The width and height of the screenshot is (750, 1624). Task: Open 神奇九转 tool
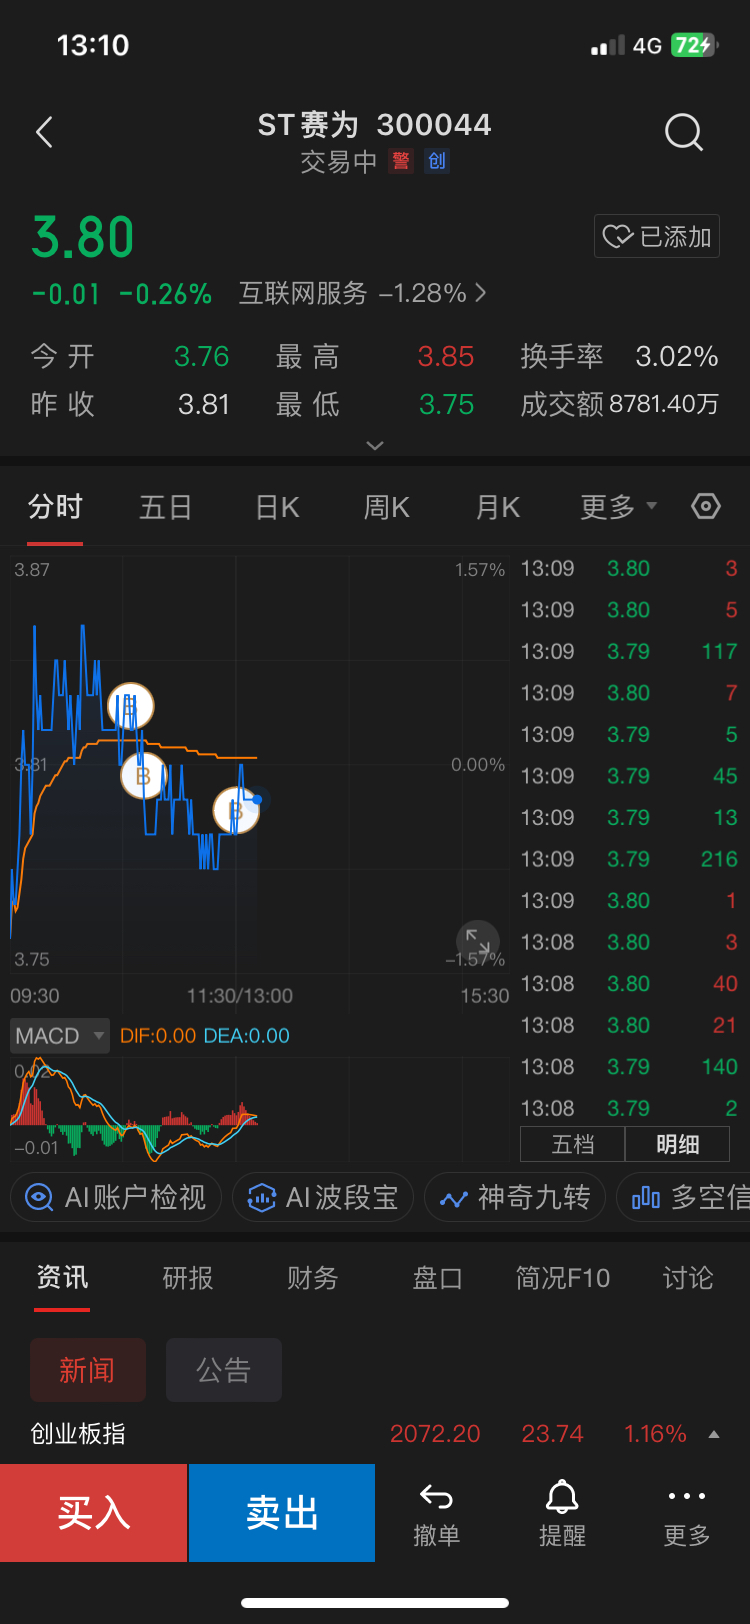tap(515, 1197)
